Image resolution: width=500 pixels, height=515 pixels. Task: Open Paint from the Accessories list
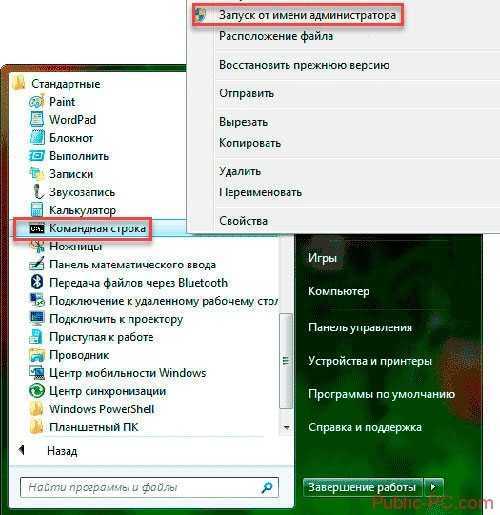click(x=62, y=102)
